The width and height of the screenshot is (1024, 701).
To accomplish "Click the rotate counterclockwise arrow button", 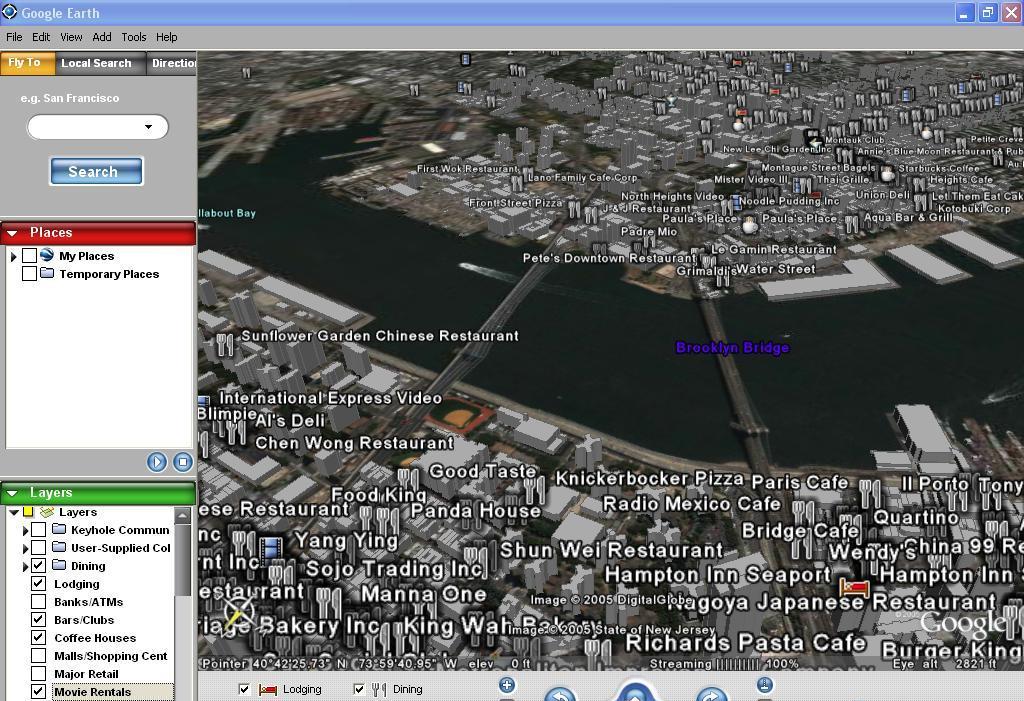I will (560, 694).
